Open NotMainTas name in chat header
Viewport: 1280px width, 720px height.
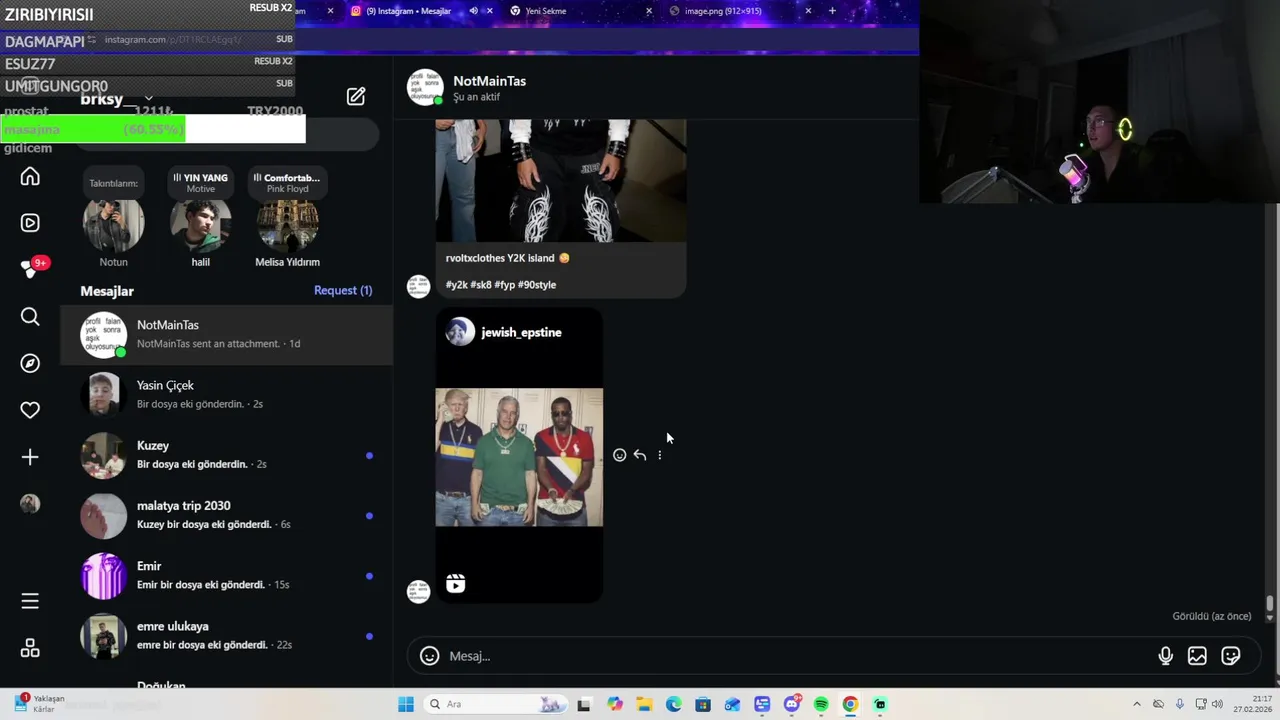489,81
